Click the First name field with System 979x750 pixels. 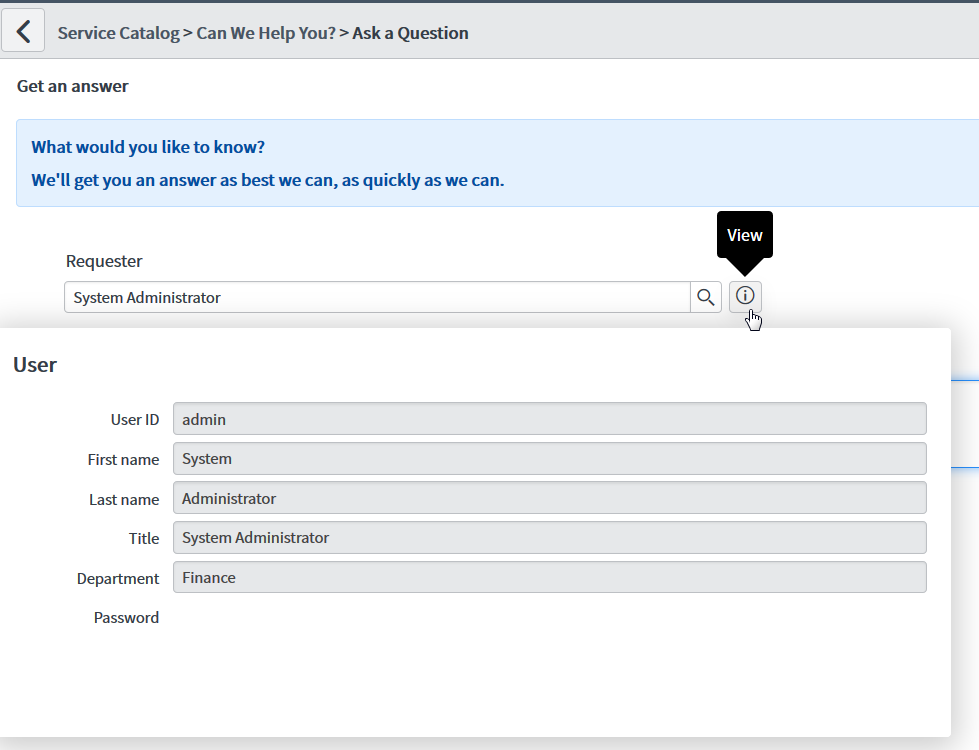(549, 458)
